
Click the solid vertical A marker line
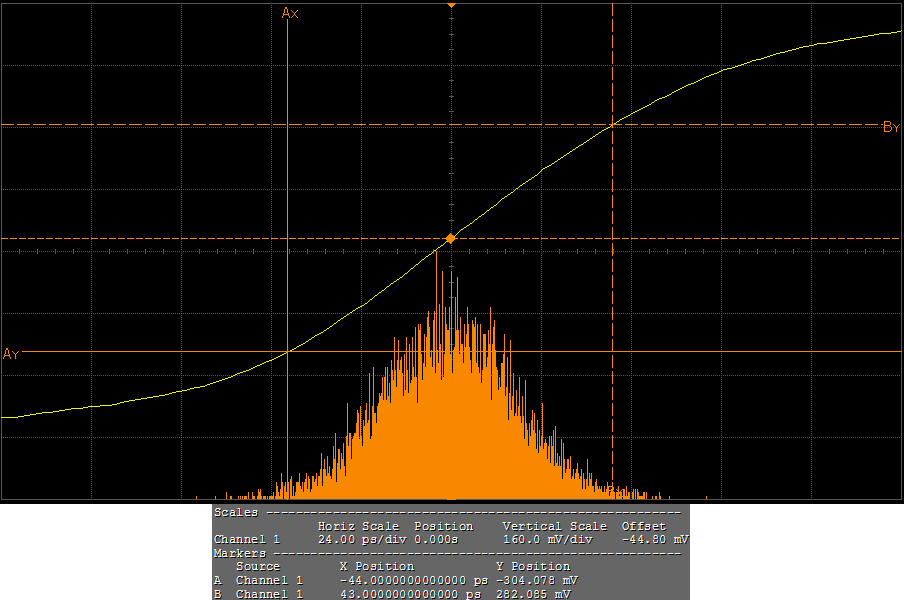(287, 200)
